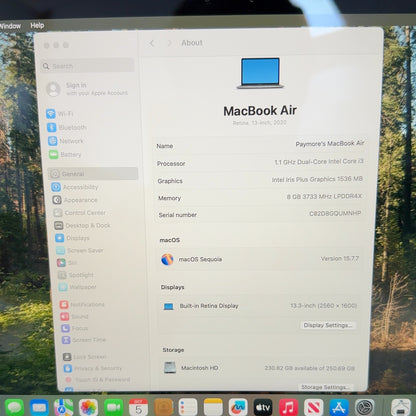
Task: Open App Store from the Dock
Action: pyautogui.click(x=339, y=407)
